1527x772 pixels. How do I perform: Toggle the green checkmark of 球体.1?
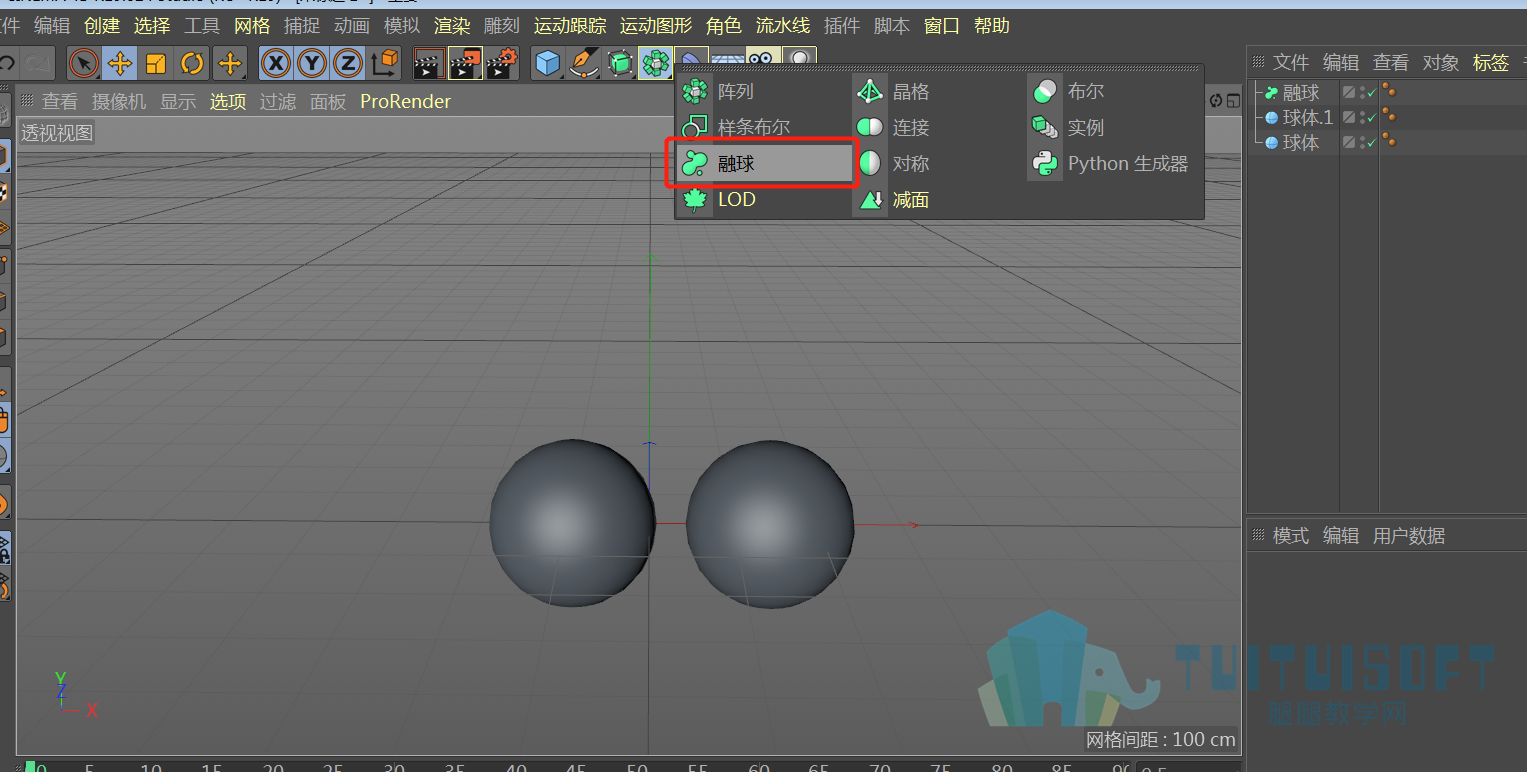point(1372,118)
